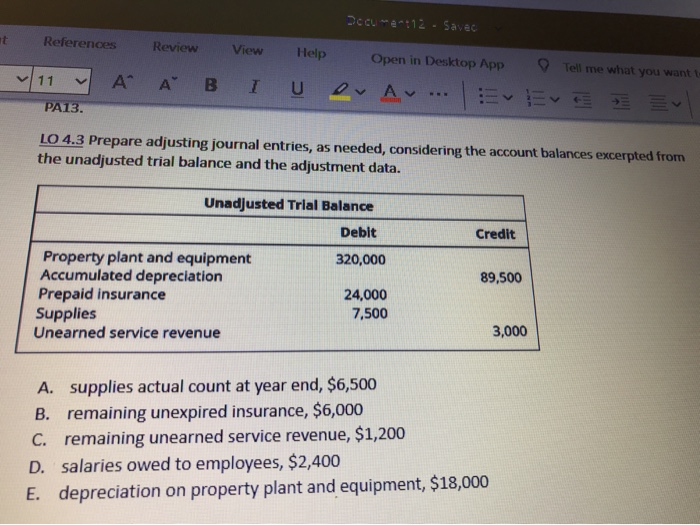Image resolution: width=700 pixels, height=525 pixels.
Task: Click Open in Desktop App
Action: pos(438,62)
